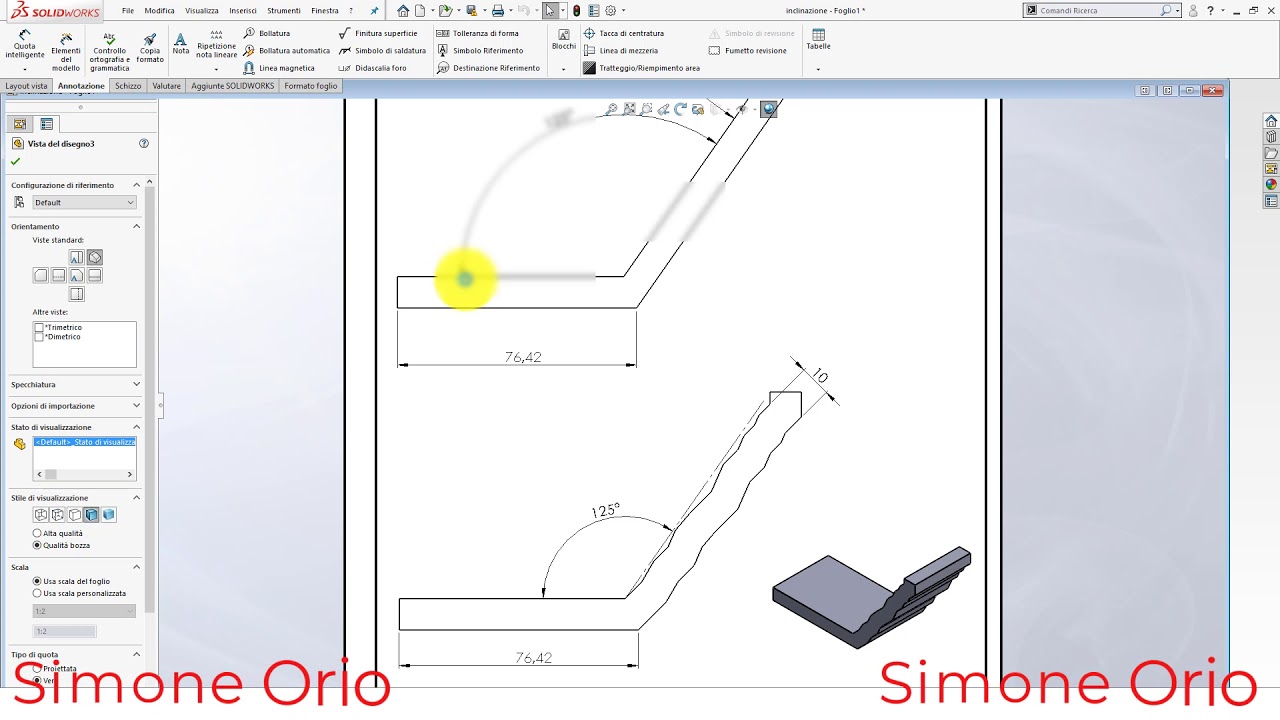Enable the *Trimetrico view checkbox
The width and height of the screenshot is (1280, 720).
pos(39,328)
